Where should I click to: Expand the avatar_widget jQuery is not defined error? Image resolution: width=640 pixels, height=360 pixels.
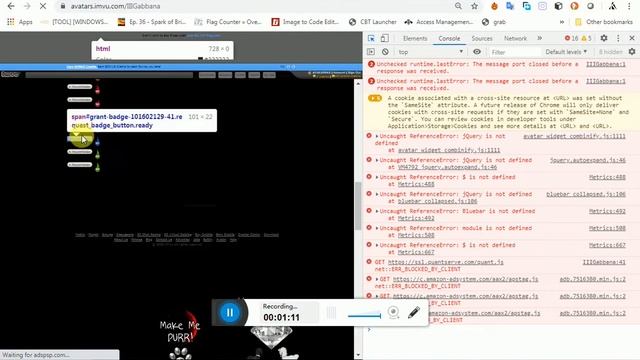point(377,136)
